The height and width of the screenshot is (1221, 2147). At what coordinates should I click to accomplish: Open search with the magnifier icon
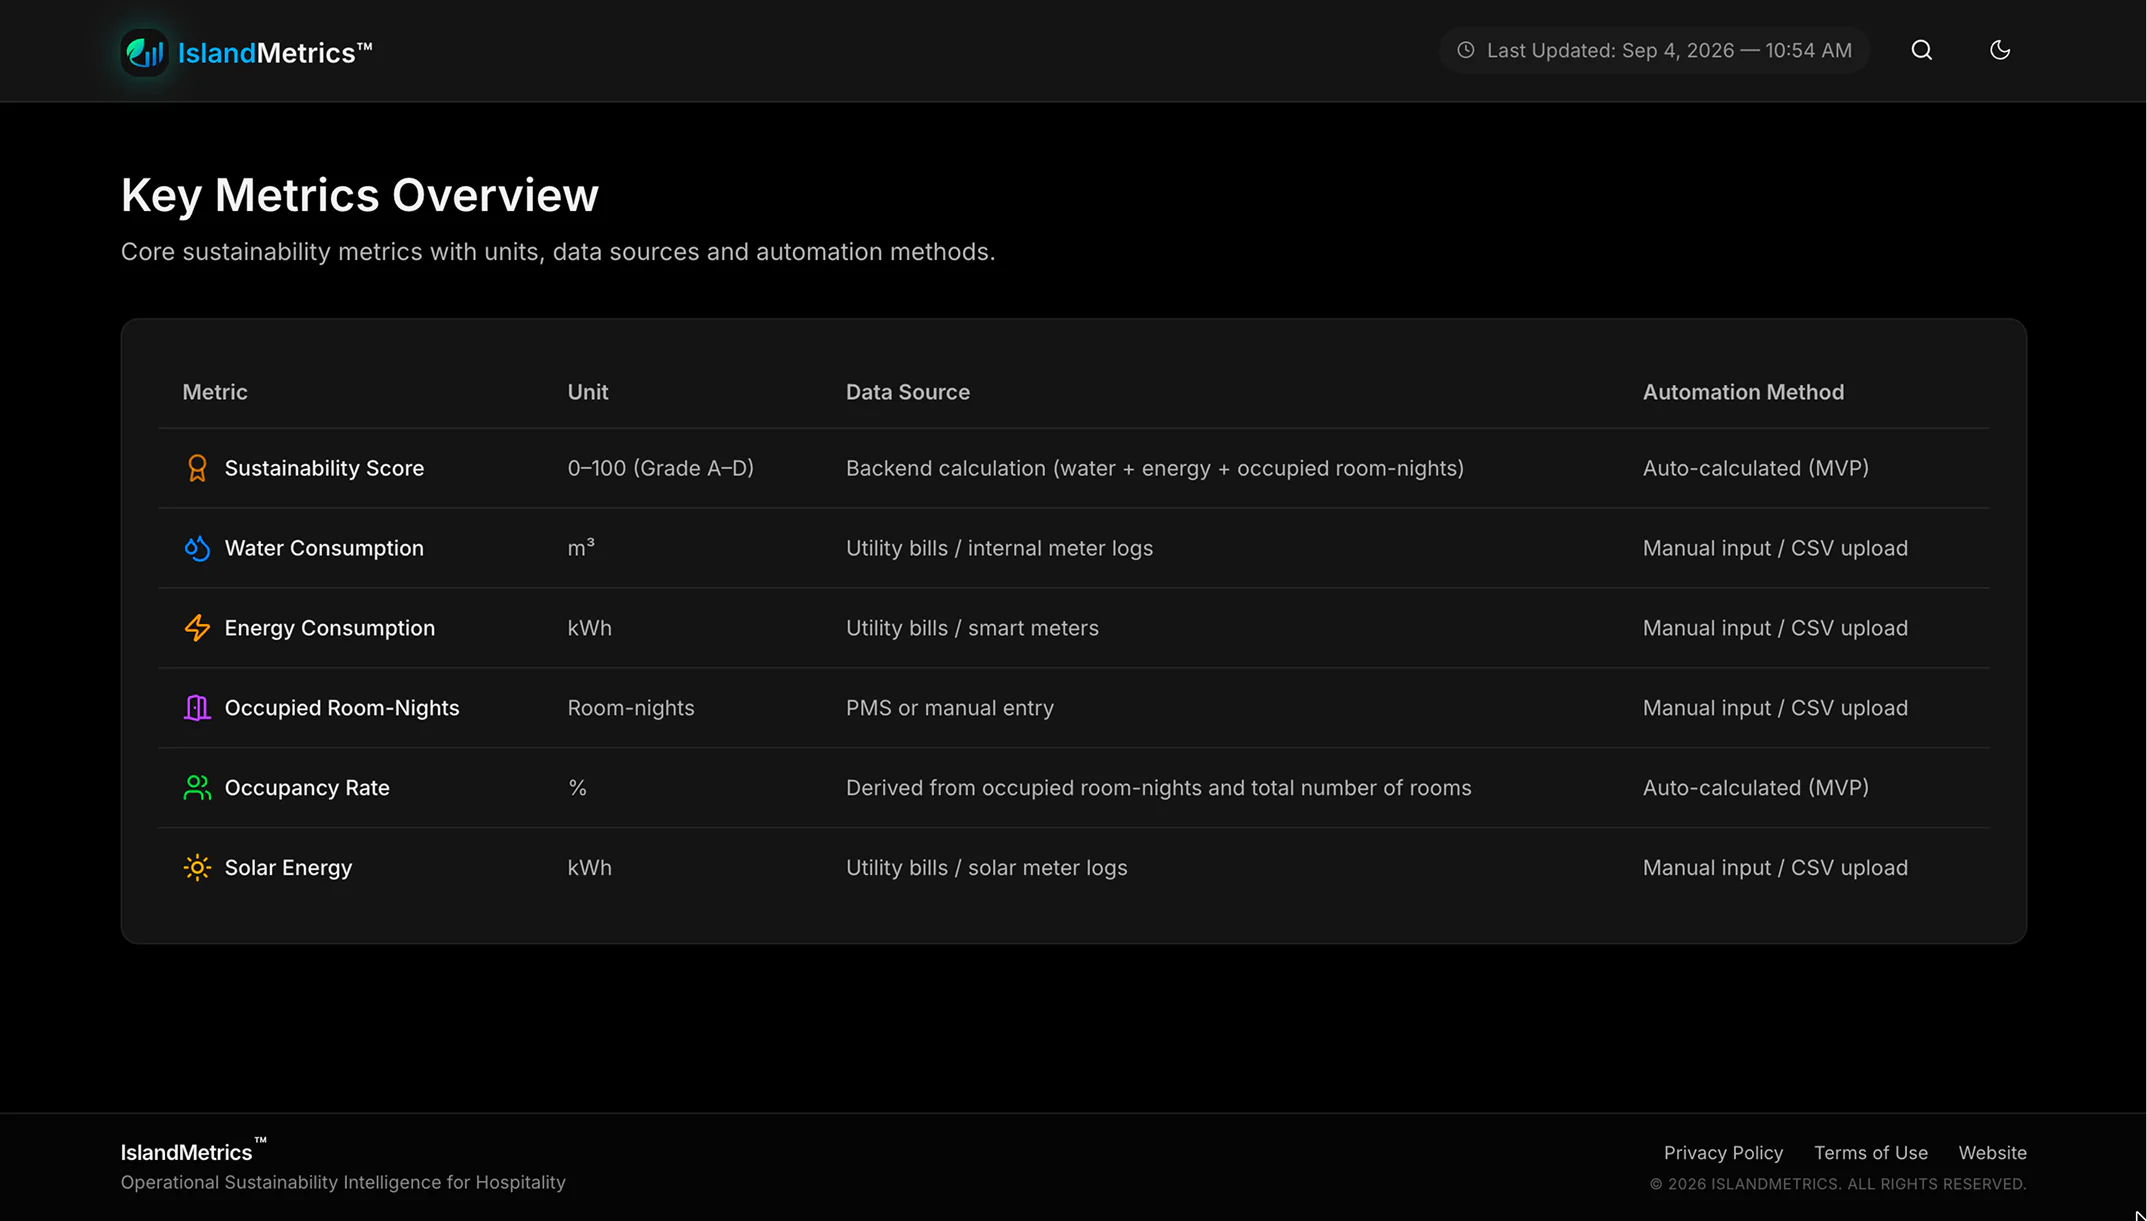(1921, 50)
